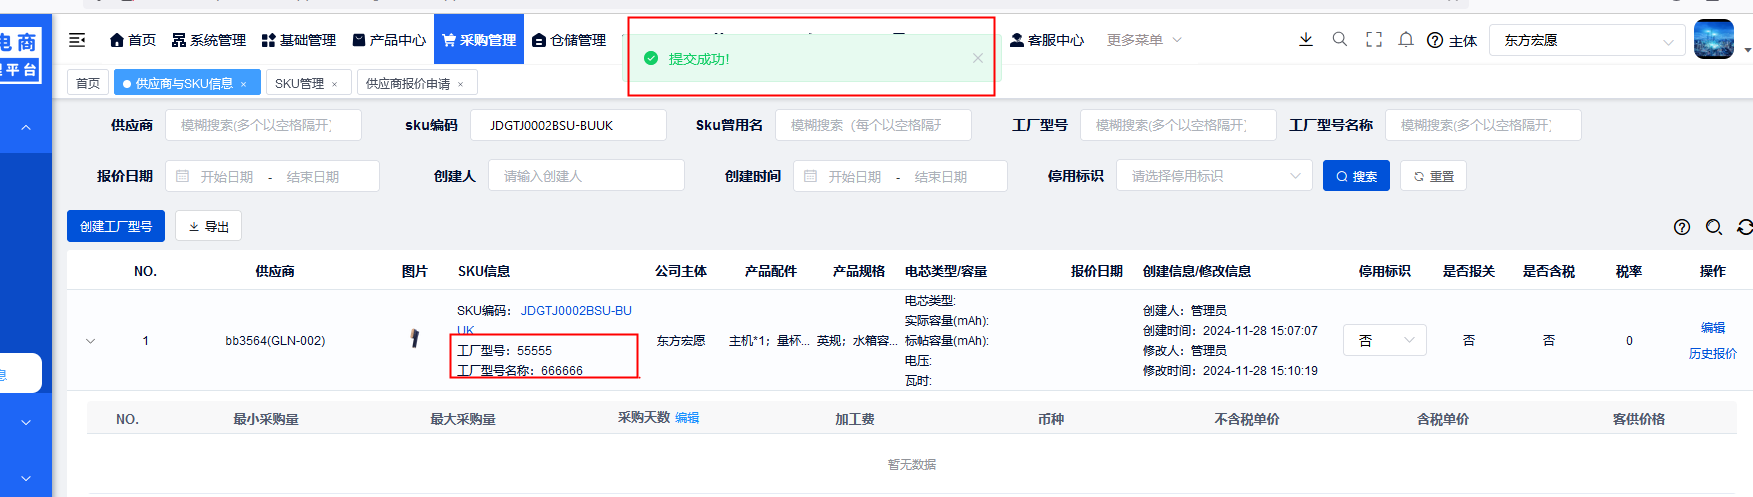Open 创建时间 start date picker

tap(855, 176)
